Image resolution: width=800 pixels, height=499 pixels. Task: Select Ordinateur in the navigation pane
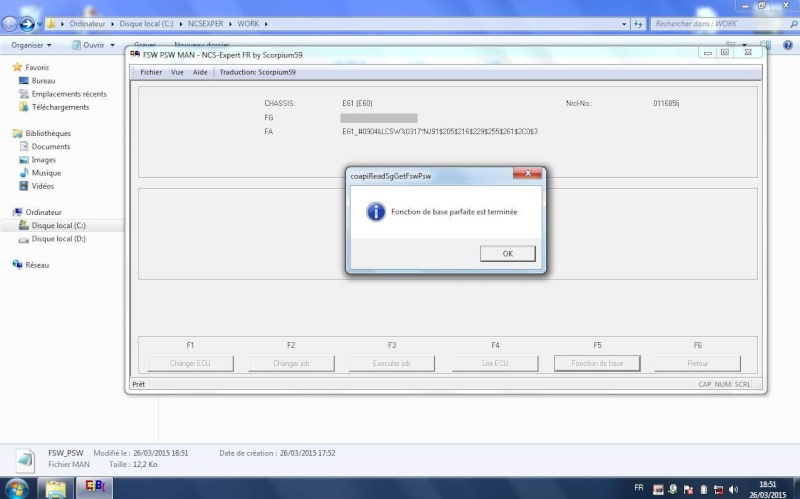pyautogui.click(x=43, y=212)
